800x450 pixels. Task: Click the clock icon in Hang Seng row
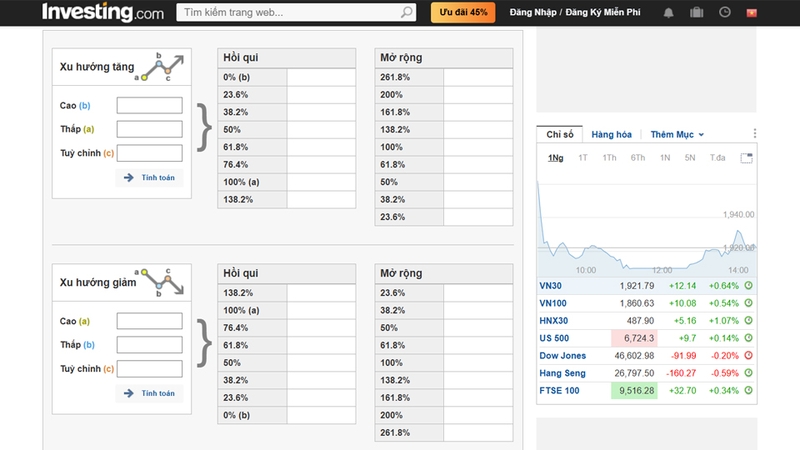(x=748, y=373)
